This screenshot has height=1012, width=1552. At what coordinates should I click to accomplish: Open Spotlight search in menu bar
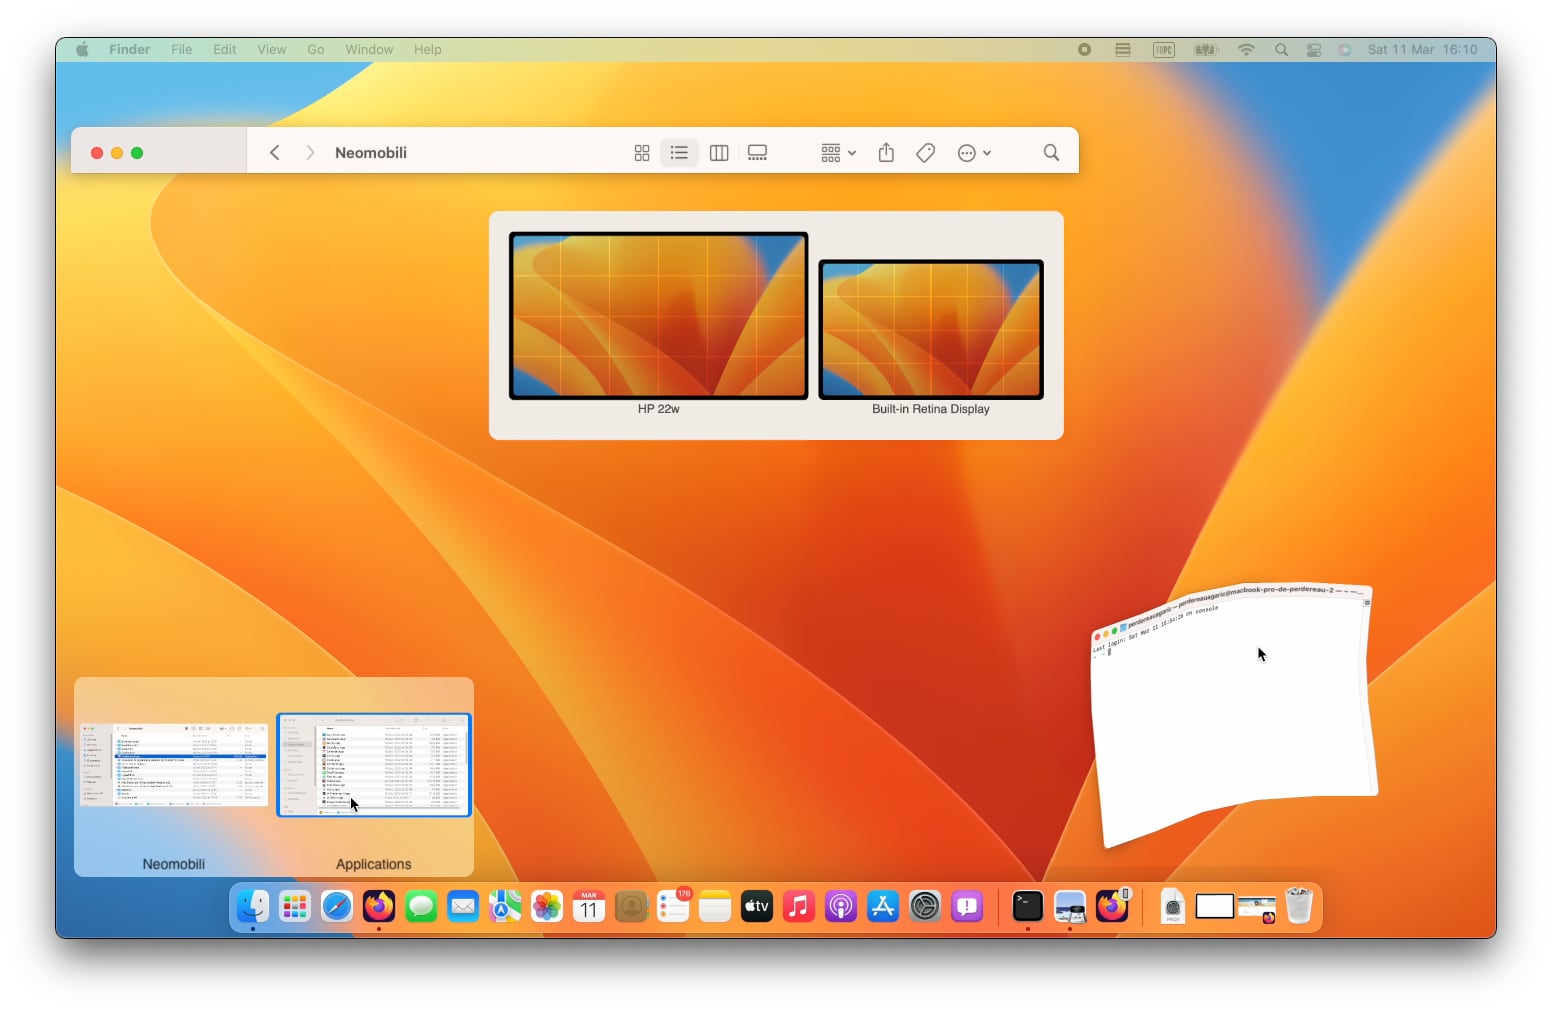click(1281, 50)
